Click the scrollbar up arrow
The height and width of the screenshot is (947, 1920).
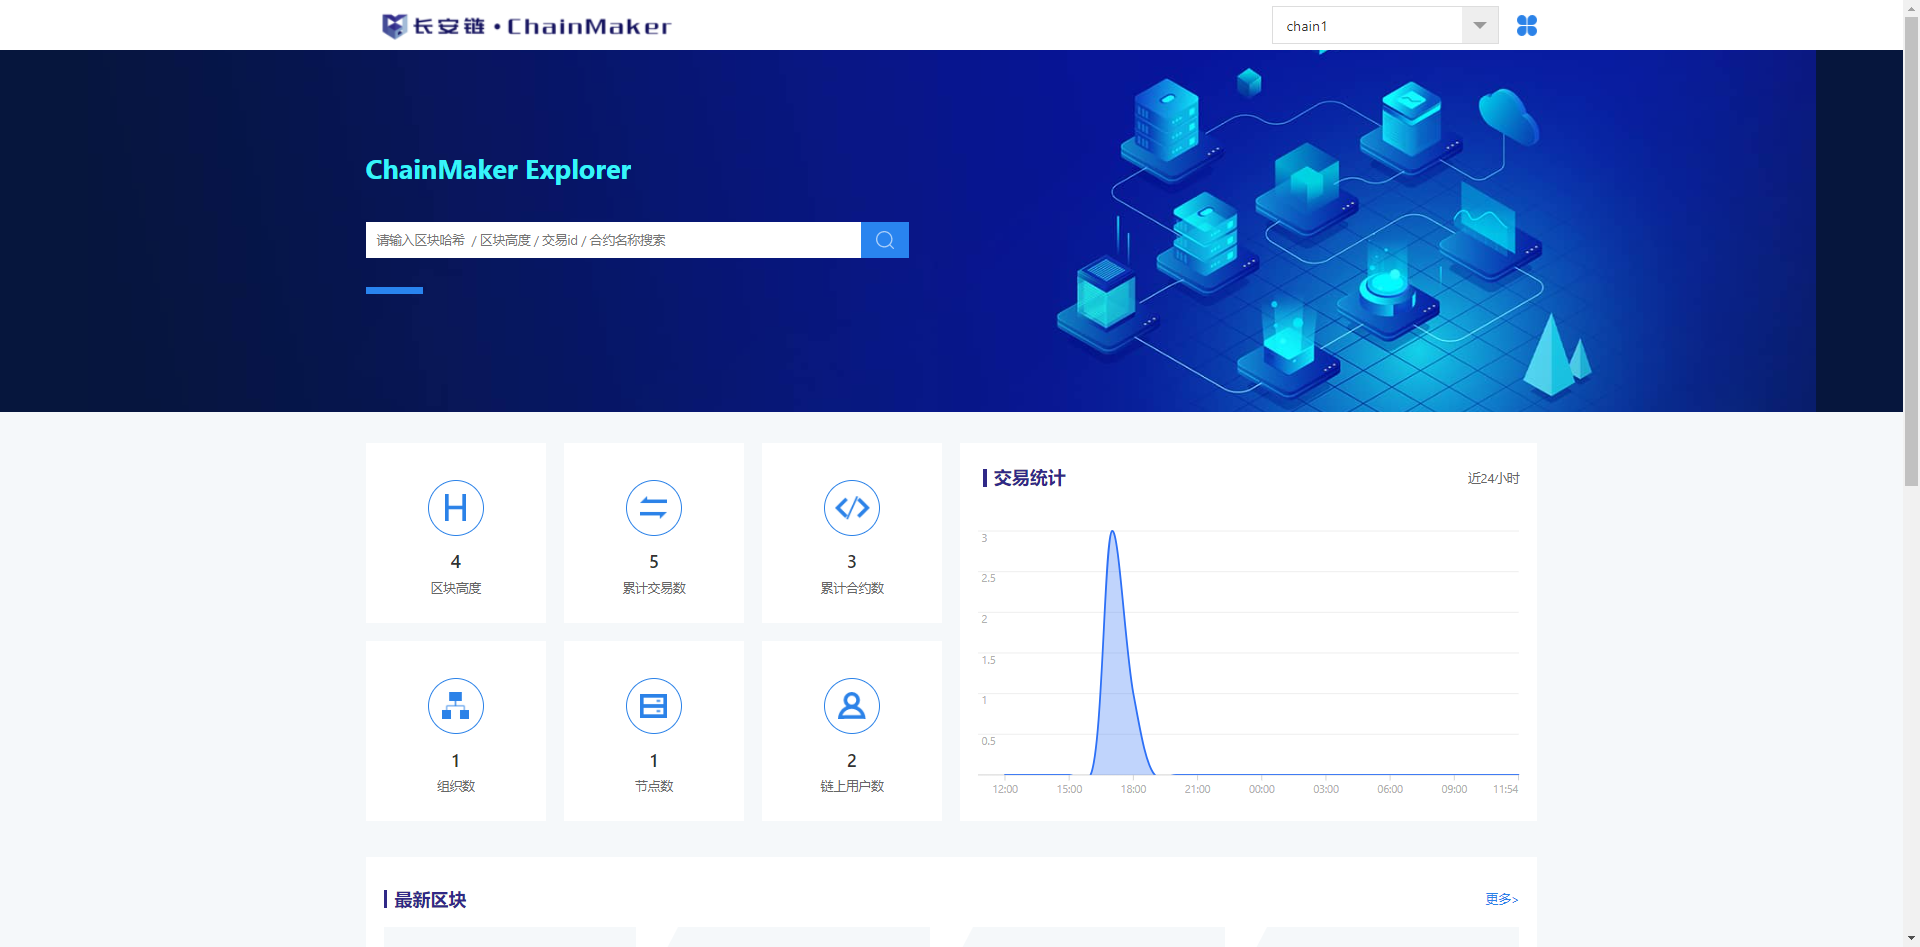coord(1911,7)
